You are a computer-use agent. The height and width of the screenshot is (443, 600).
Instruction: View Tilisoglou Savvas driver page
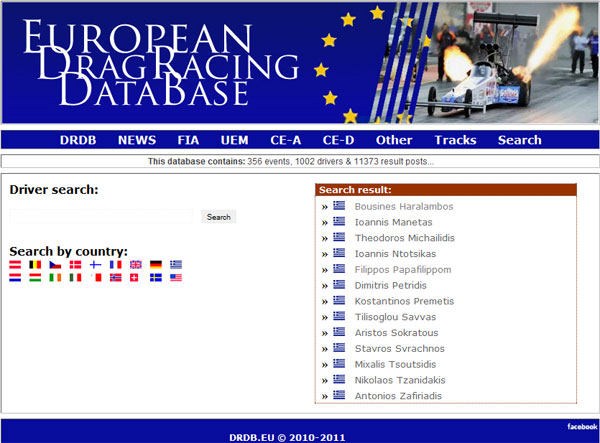395,317
